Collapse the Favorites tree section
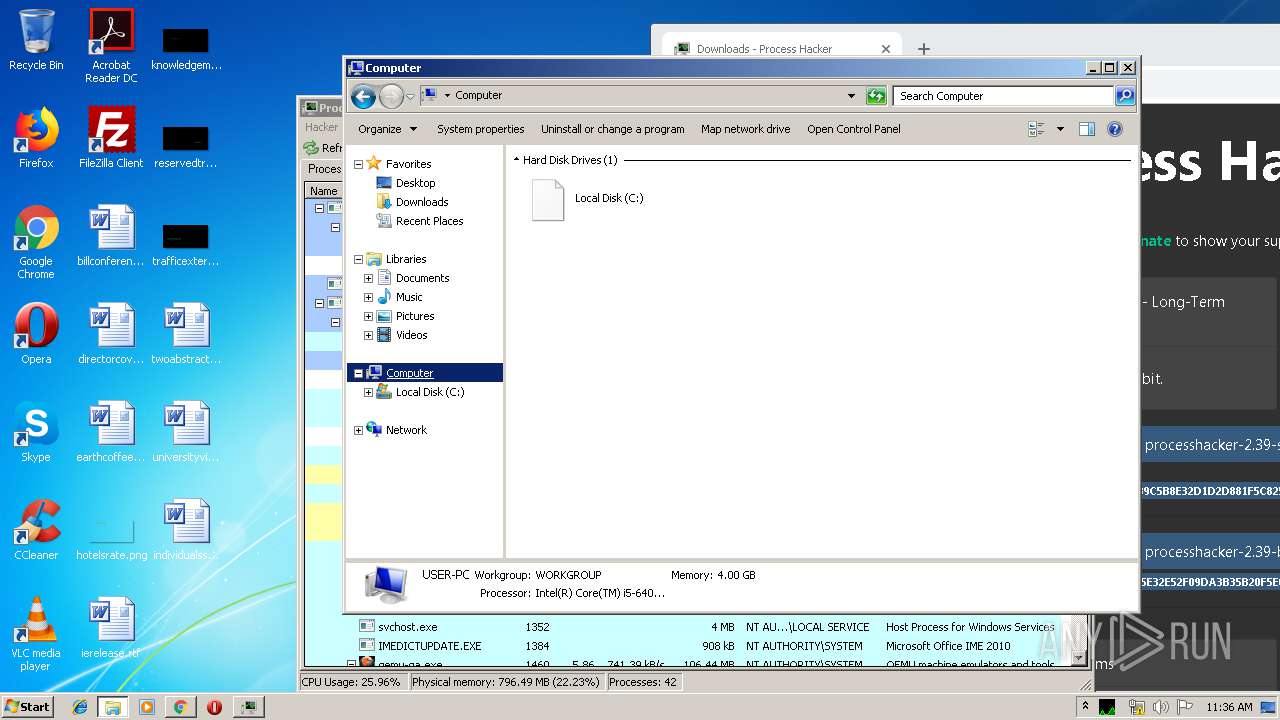 (x=358, y=164)
